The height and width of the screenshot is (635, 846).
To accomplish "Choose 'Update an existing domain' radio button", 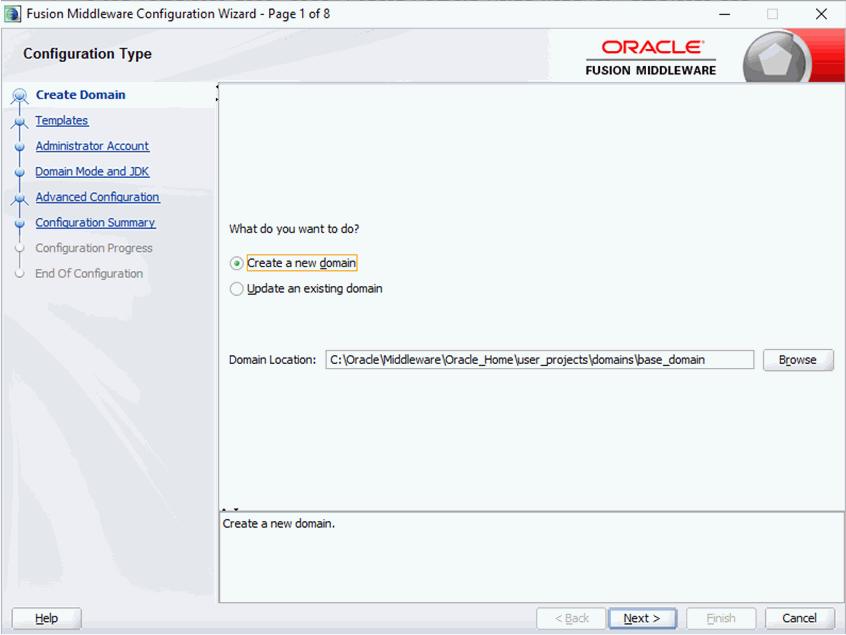I will tap(237, 289).
